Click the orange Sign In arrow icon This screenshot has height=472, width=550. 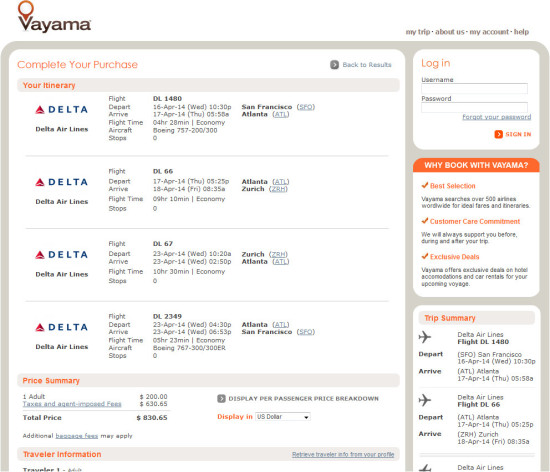pyautogui.click(x=498, y=134)
